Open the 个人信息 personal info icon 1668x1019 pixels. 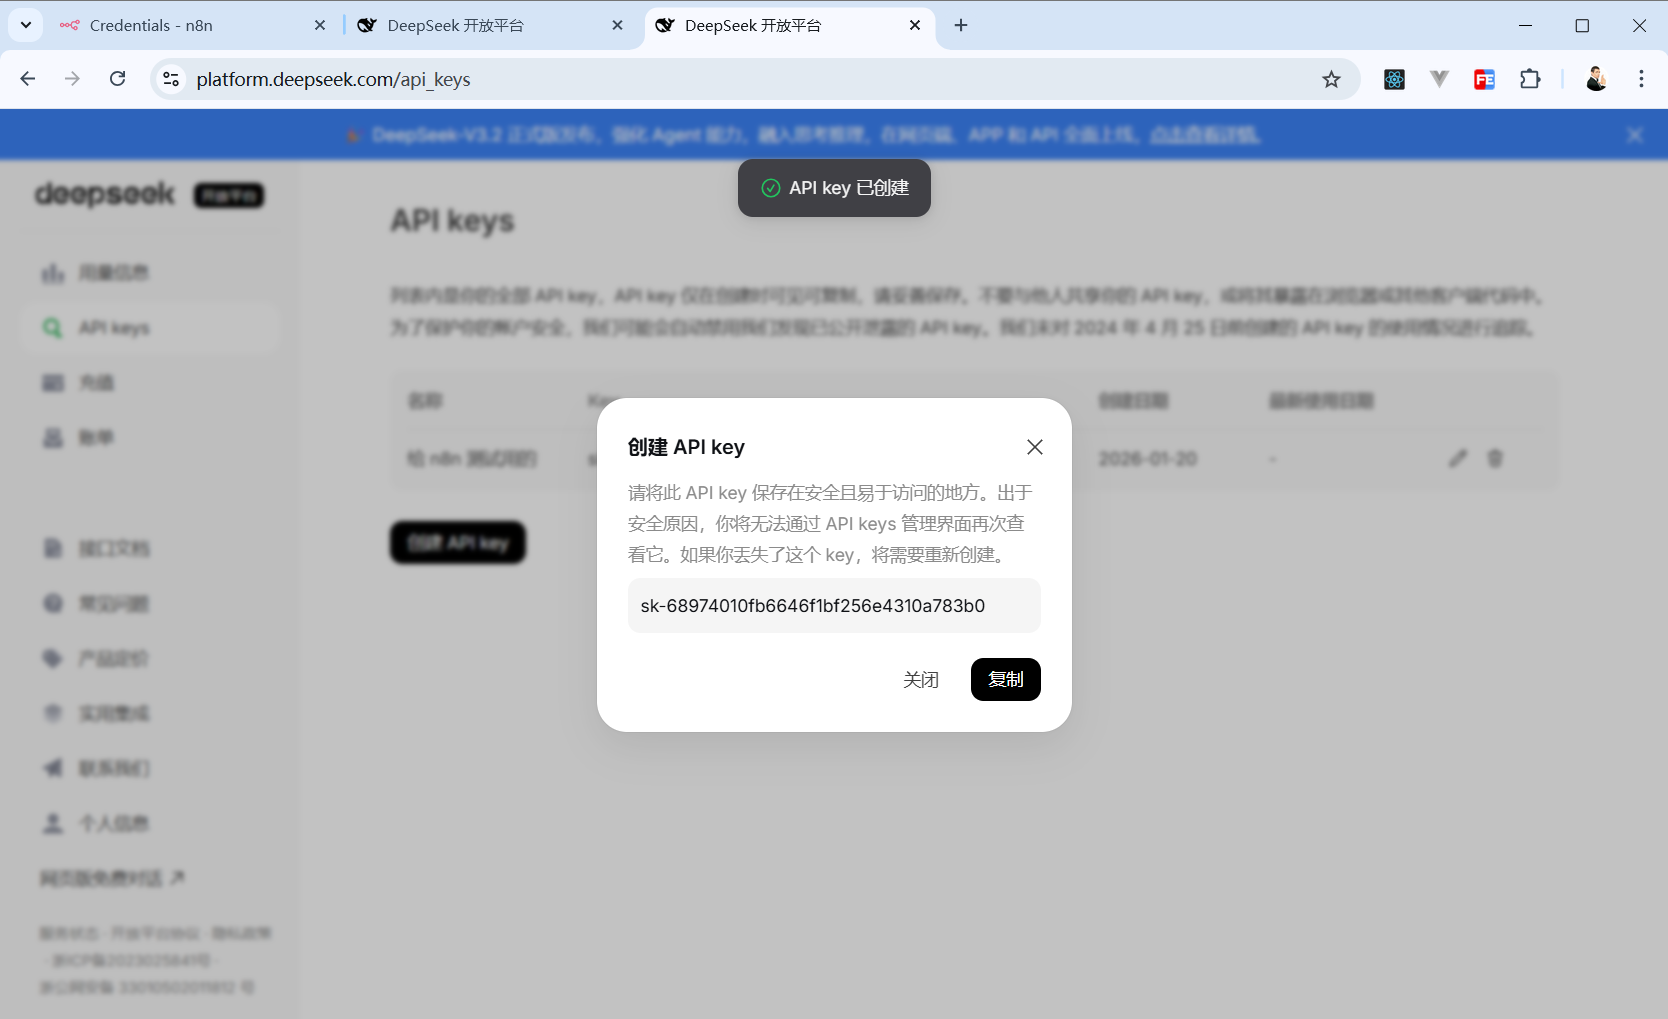pyautogui.click(x=52, y=823)
